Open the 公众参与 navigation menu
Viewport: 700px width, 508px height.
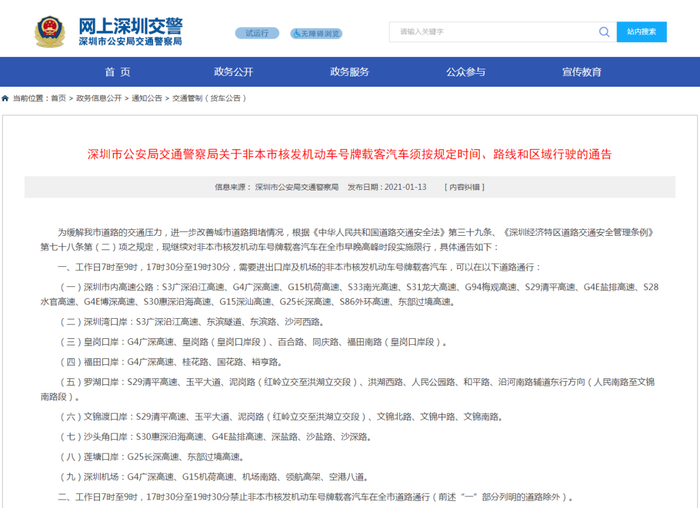(466, 72)
